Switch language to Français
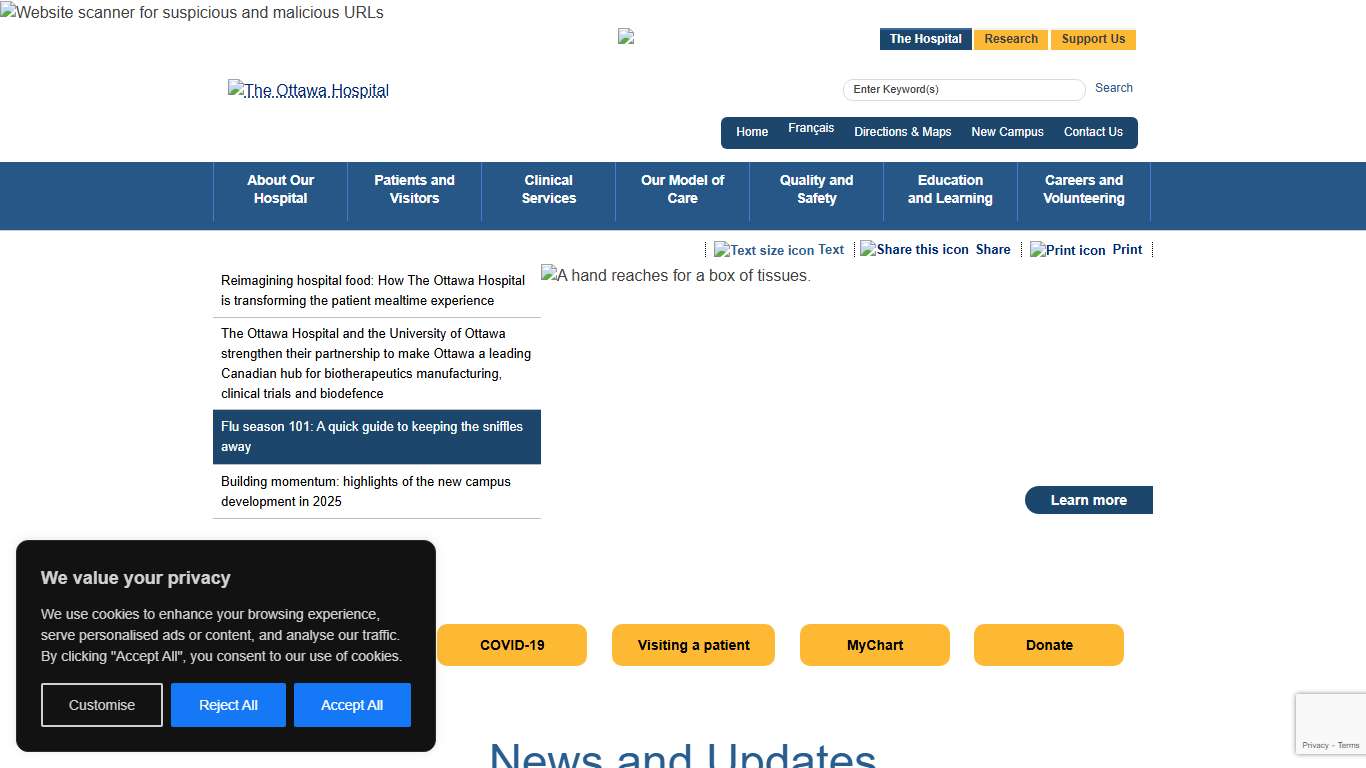Image resolution: width=1366 pixels, height=768 pixels. point(810,128)
